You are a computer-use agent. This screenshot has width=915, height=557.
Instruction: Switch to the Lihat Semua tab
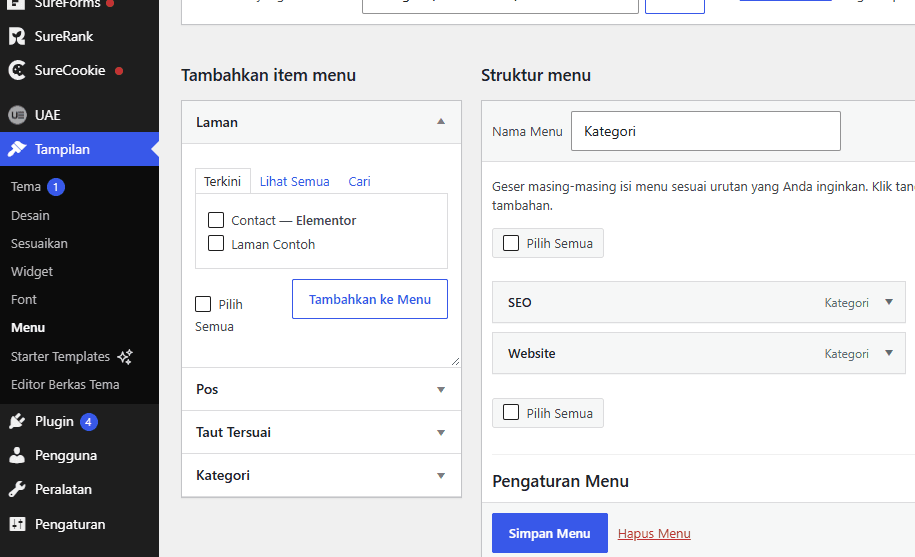tap(295, 181)
